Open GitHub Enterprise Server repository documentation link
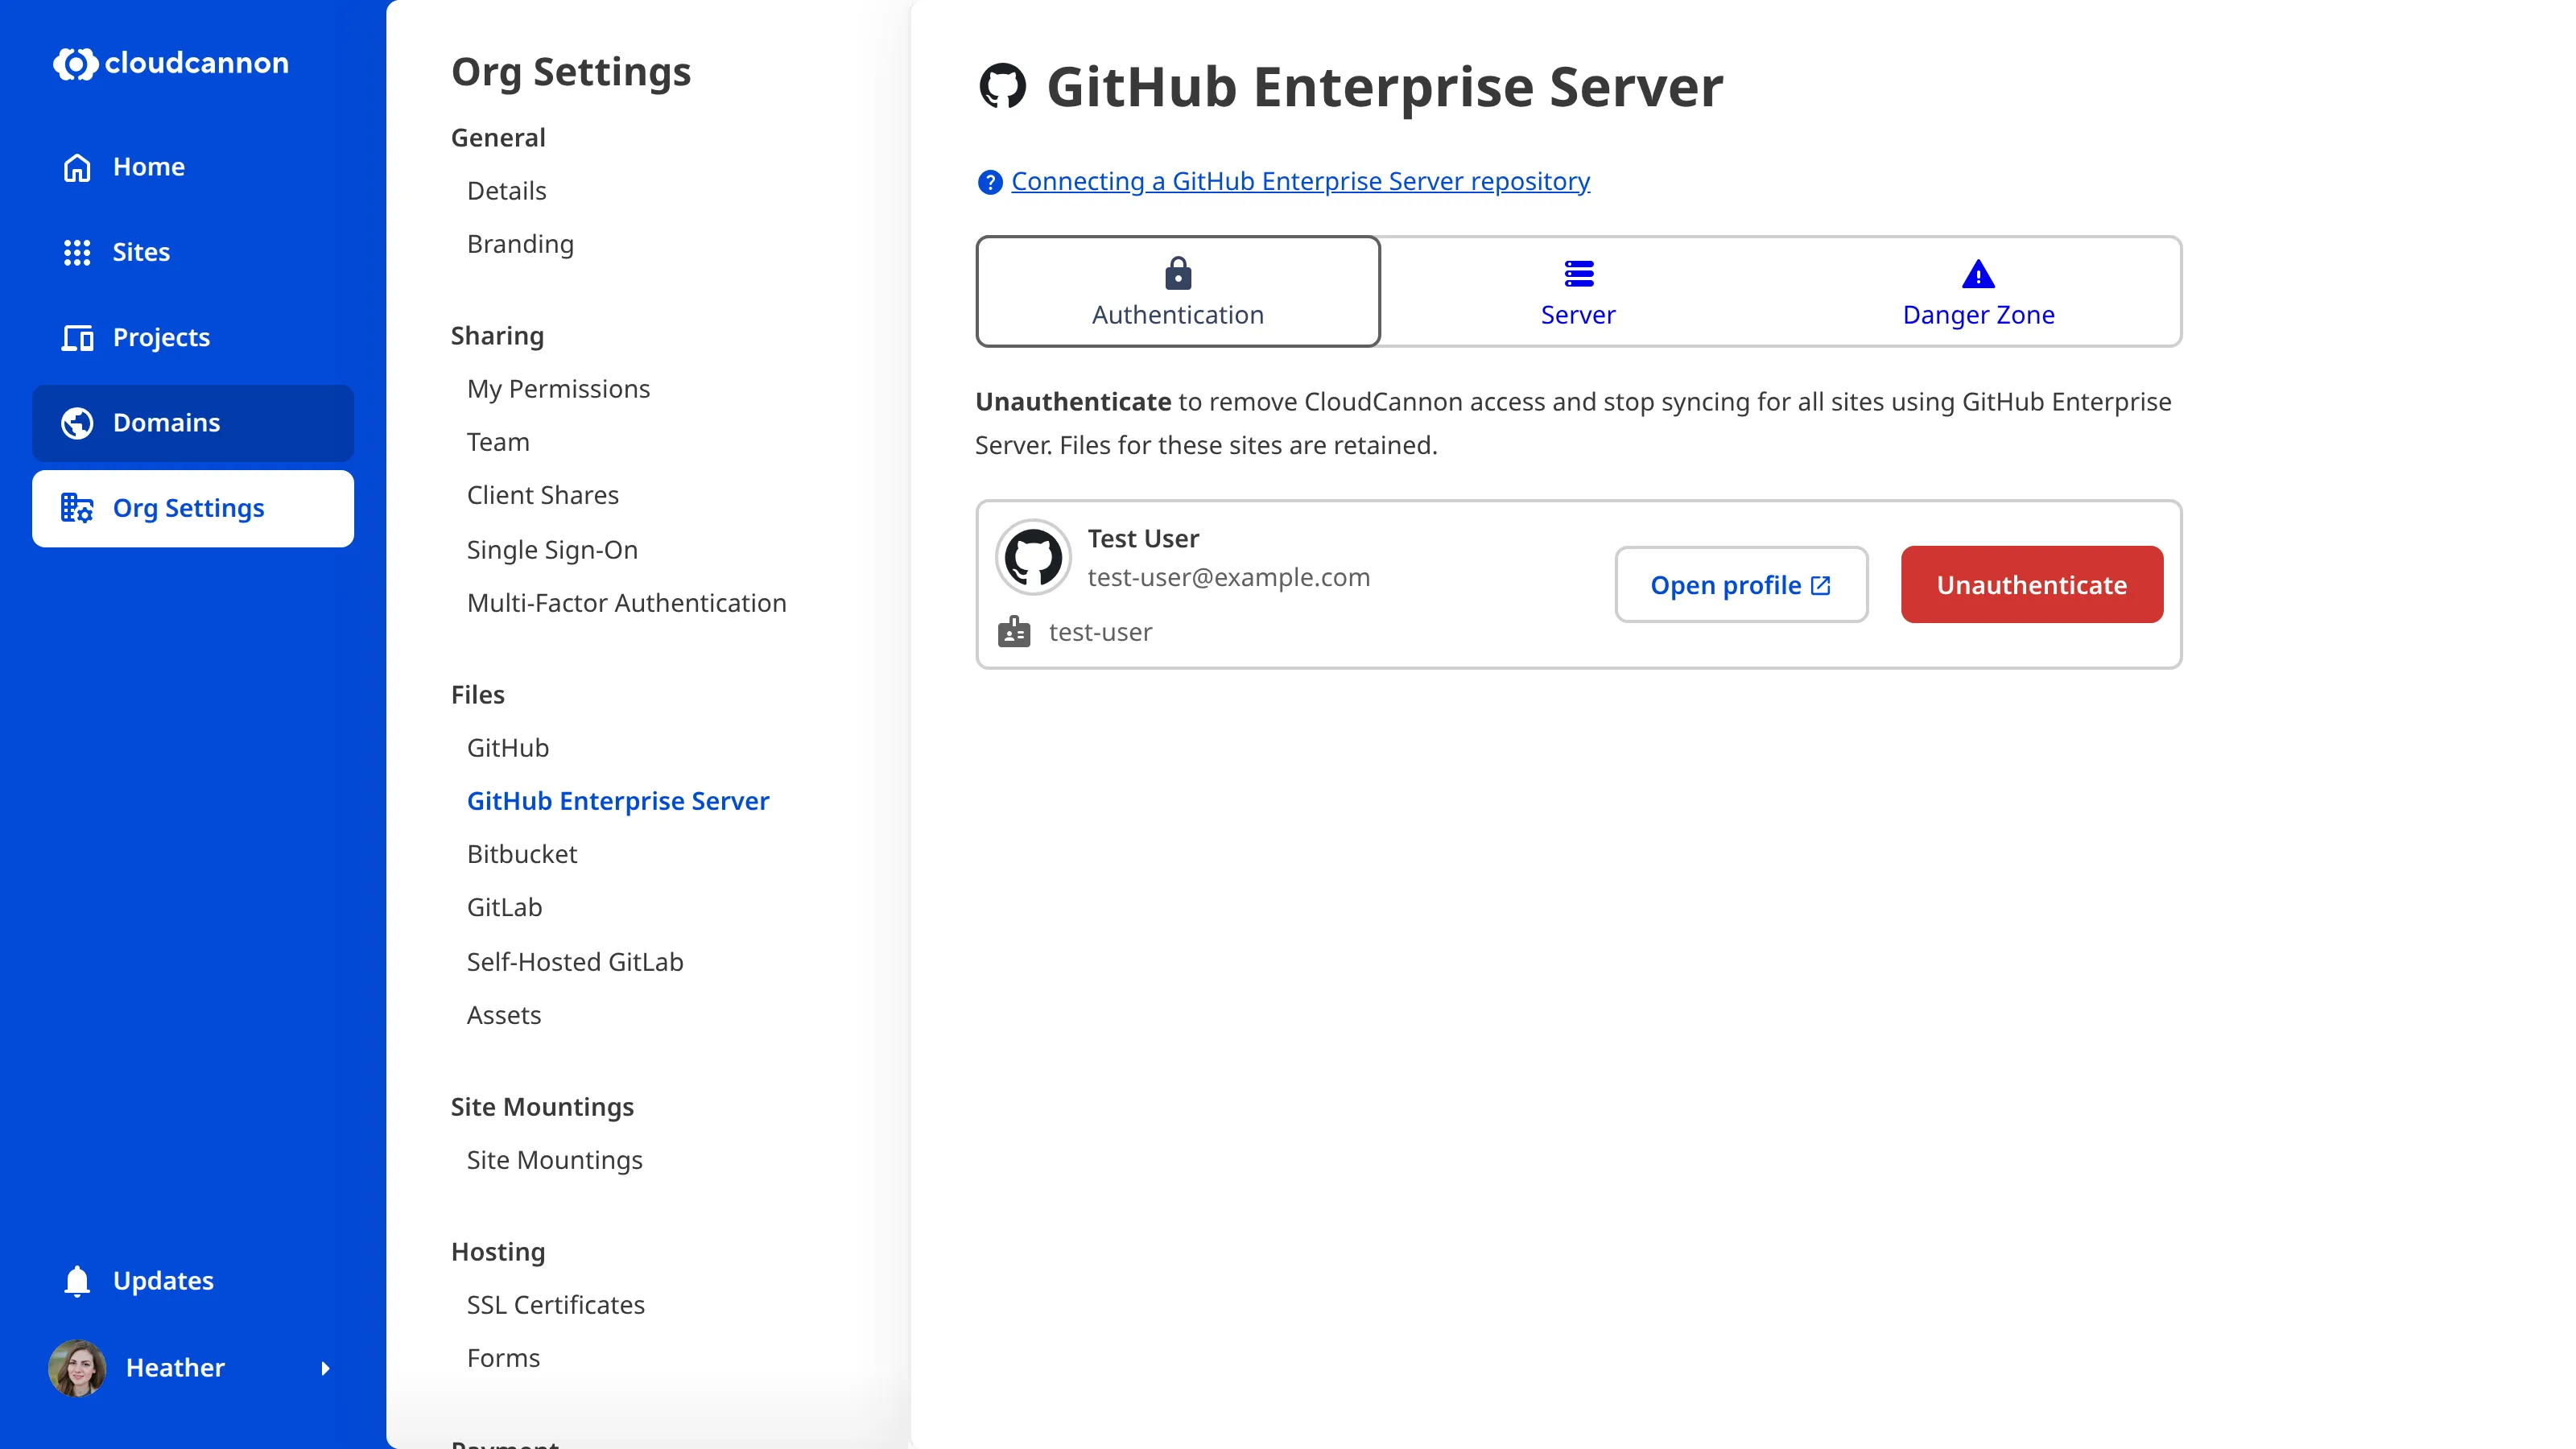 click(1300, 181)
